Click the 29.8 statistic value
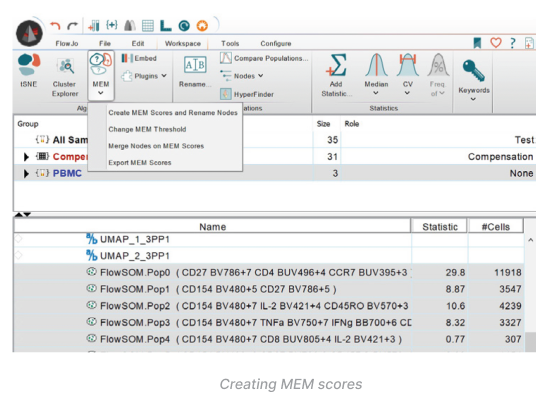551x395 pixels. [455, 272]
